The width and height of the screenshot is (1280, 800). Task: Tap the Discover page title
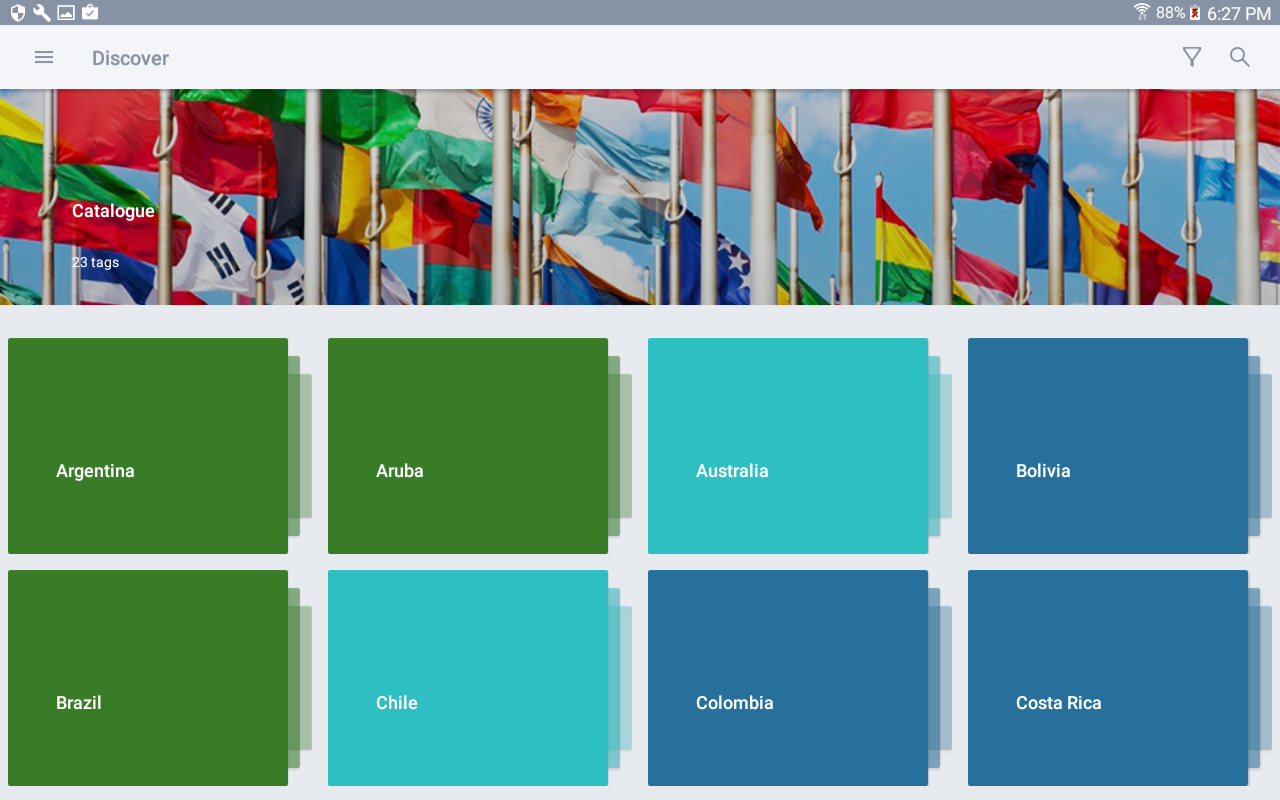click(130, 58)
